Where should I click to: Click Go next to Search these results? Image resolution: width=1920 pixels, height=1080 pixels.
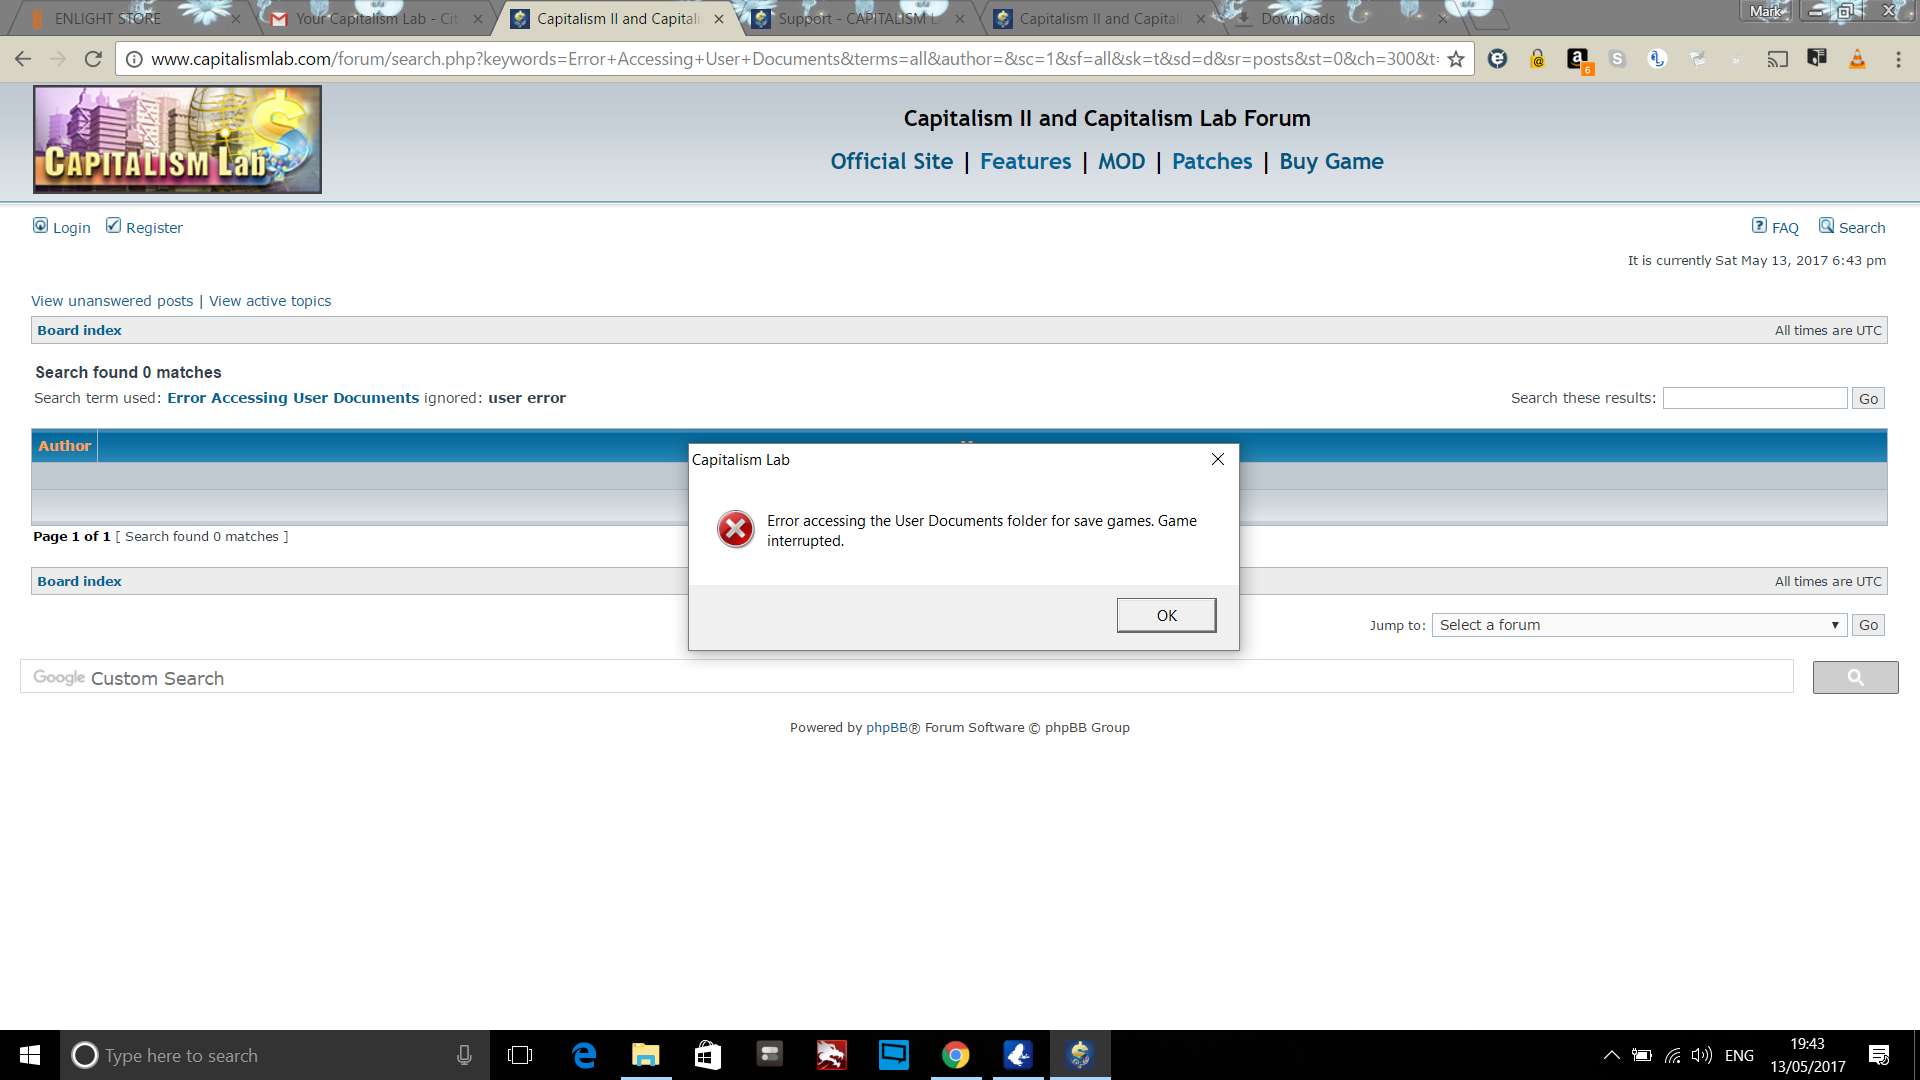(1868, 398)
